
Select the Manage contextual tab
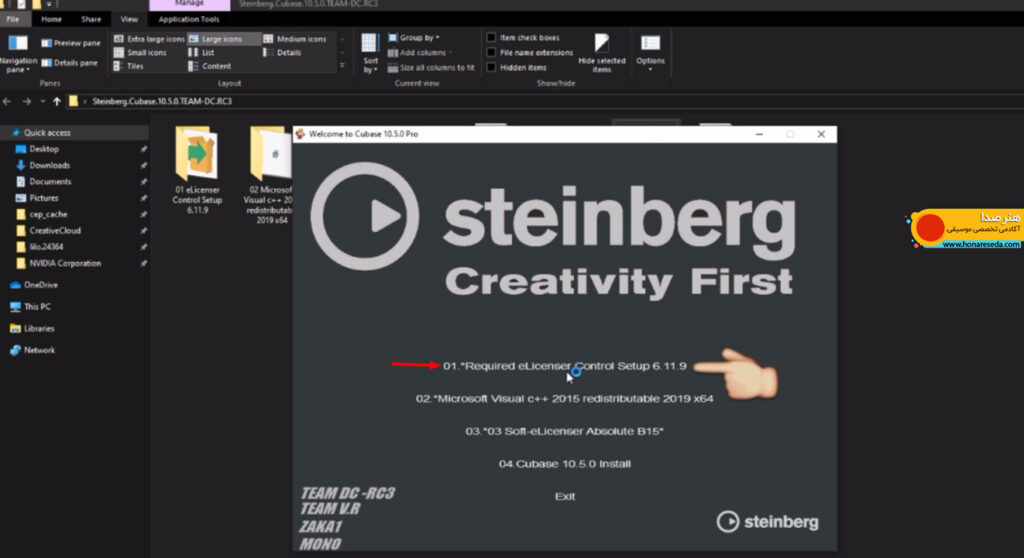[x=189, y=5]
